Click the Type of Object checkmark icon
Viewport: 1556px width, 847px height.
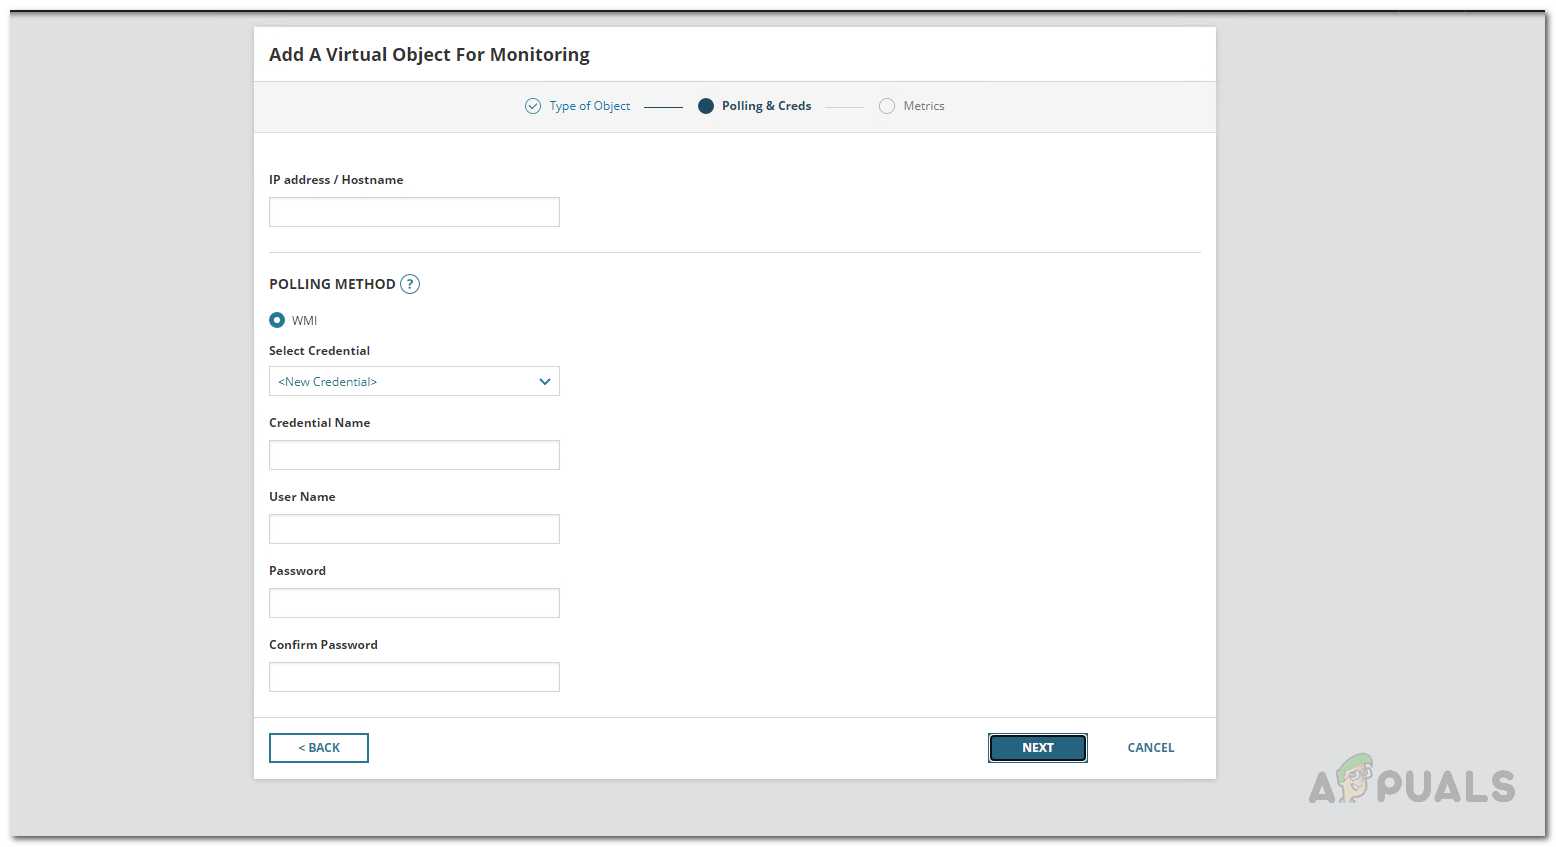click(x=533, y=106)
